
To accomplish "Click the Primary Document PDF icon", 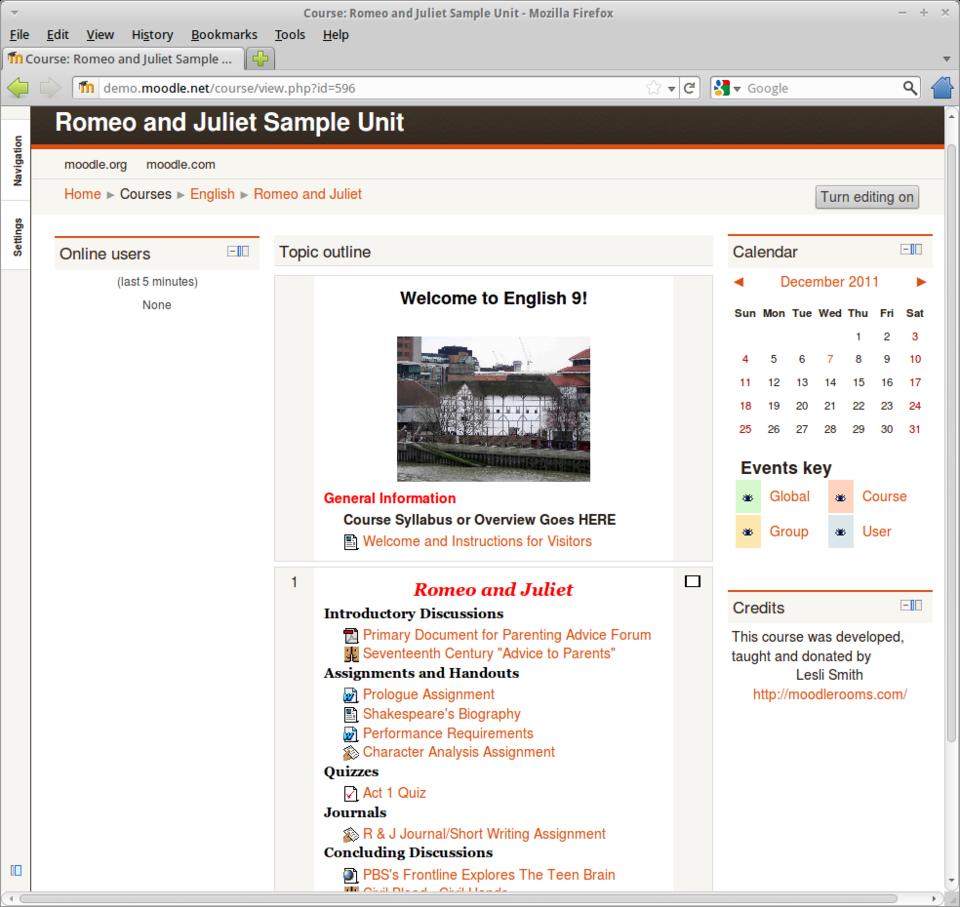I will (351, 635).
